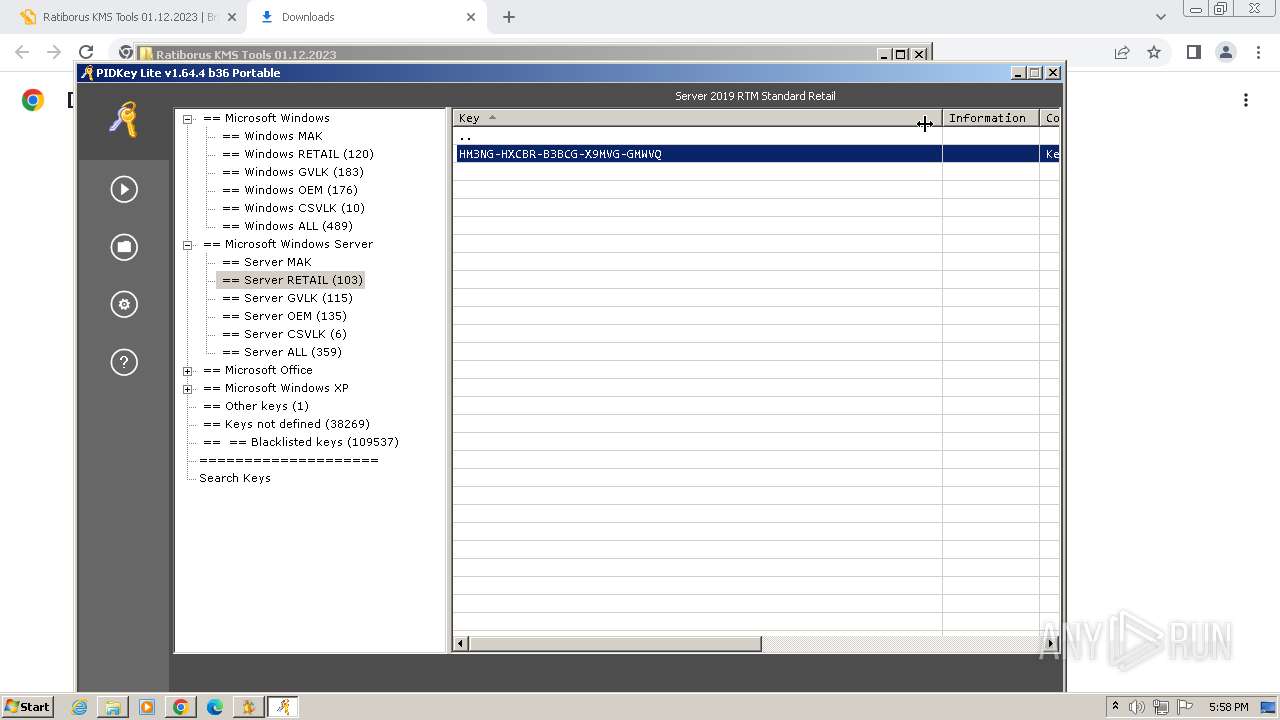The height and width of the screenshot is (720, 1280).
Task: Show hidden tray icons arrow
Action: (x=1115, y=706)
